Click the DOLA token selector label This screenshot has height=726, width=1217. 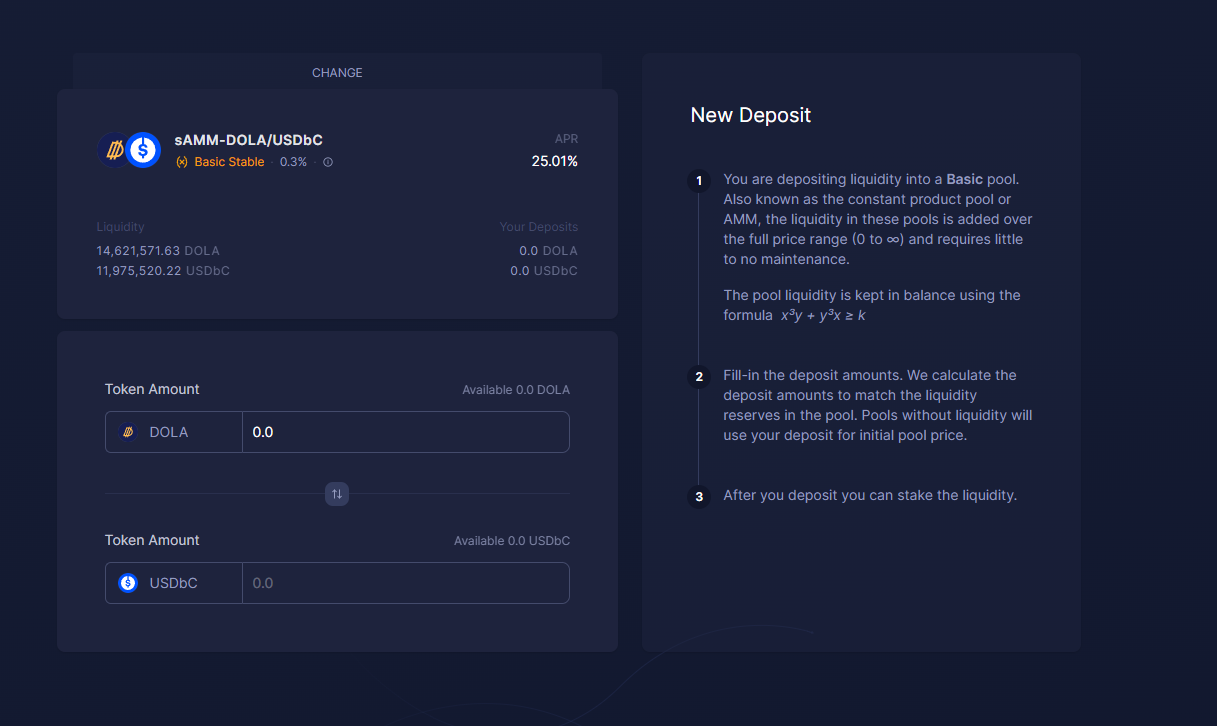tap(169, 432)
